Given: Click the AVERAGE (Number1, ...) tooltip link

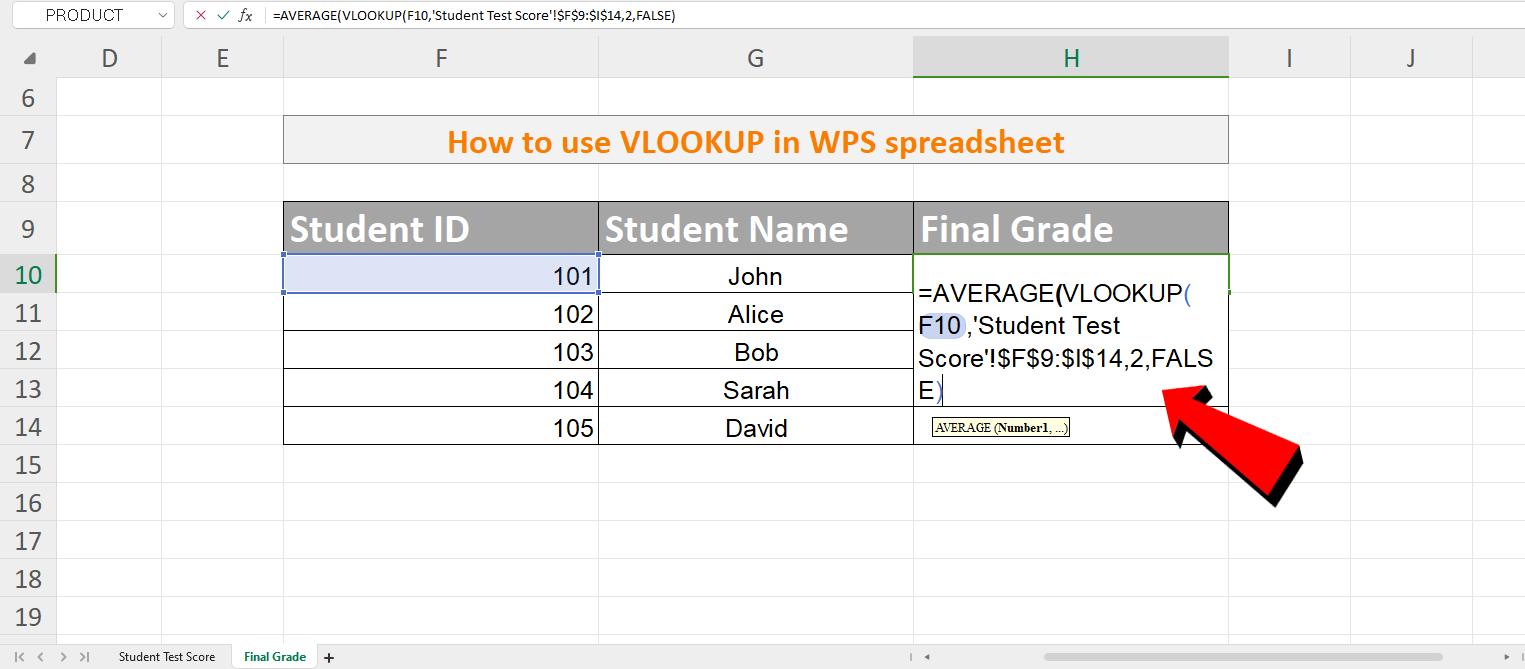Looking at the screenshot, I should coord(1000,427).
